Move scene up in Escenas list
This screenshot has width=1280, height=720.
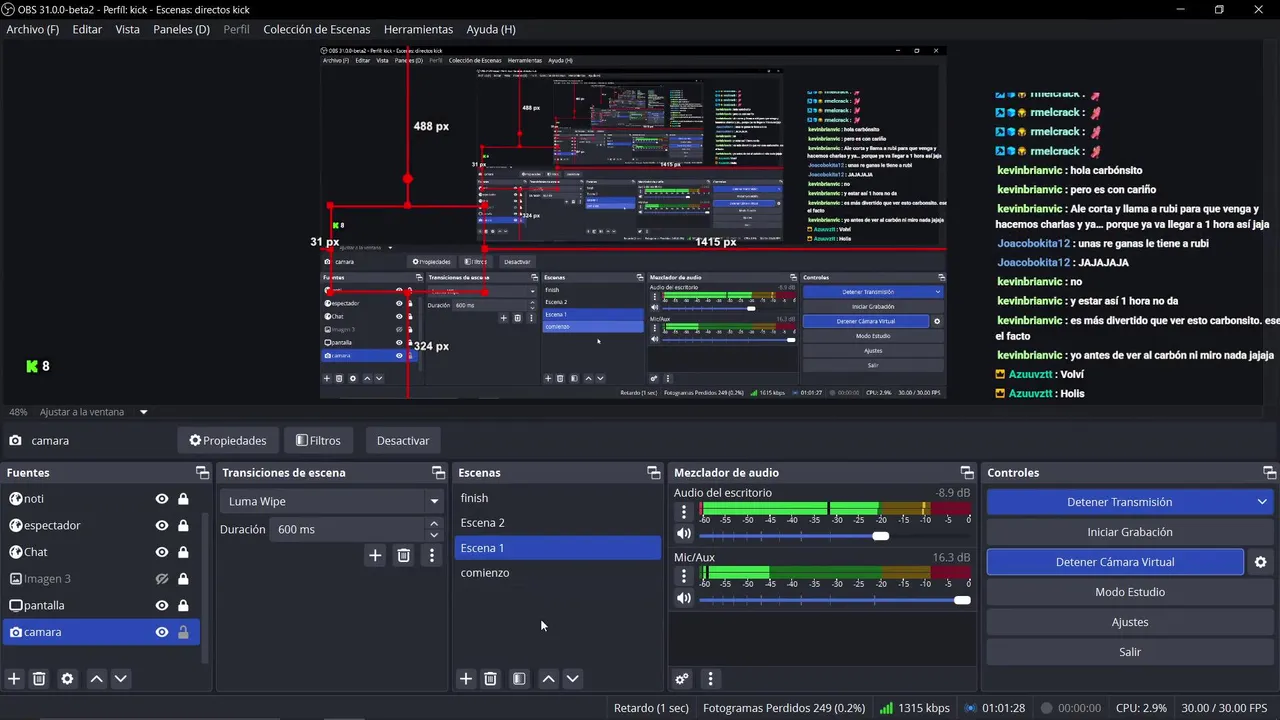pos(548,679)
